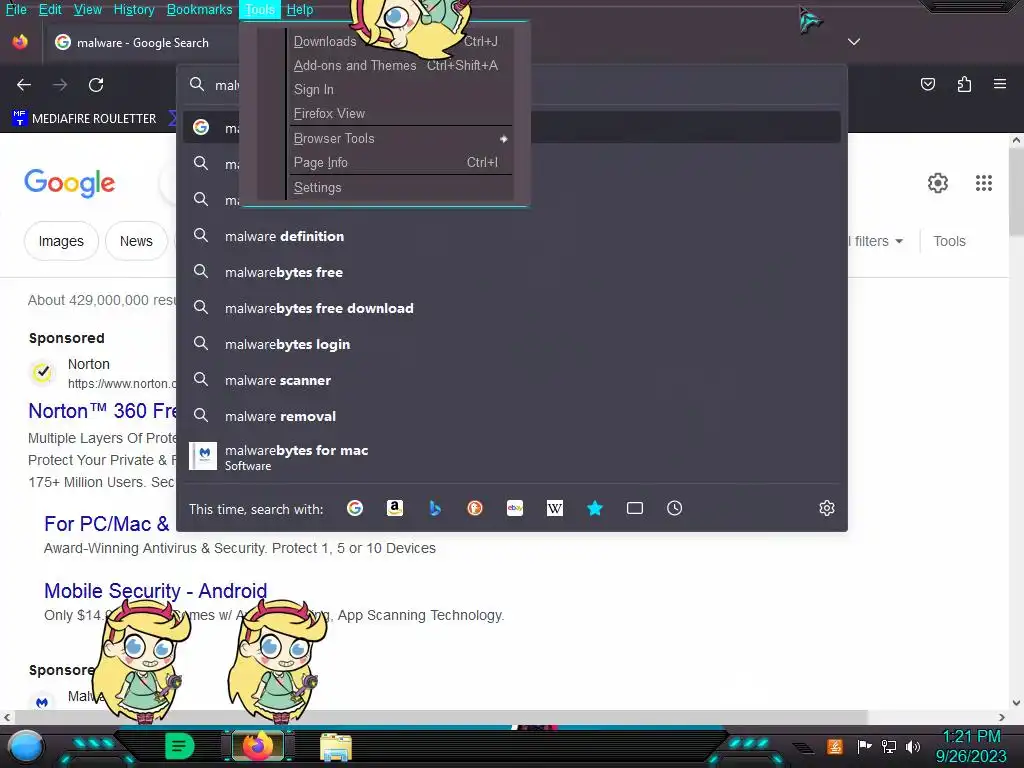Search this time with eBay icon
The image size is (1024, 768).
[515, 508]
